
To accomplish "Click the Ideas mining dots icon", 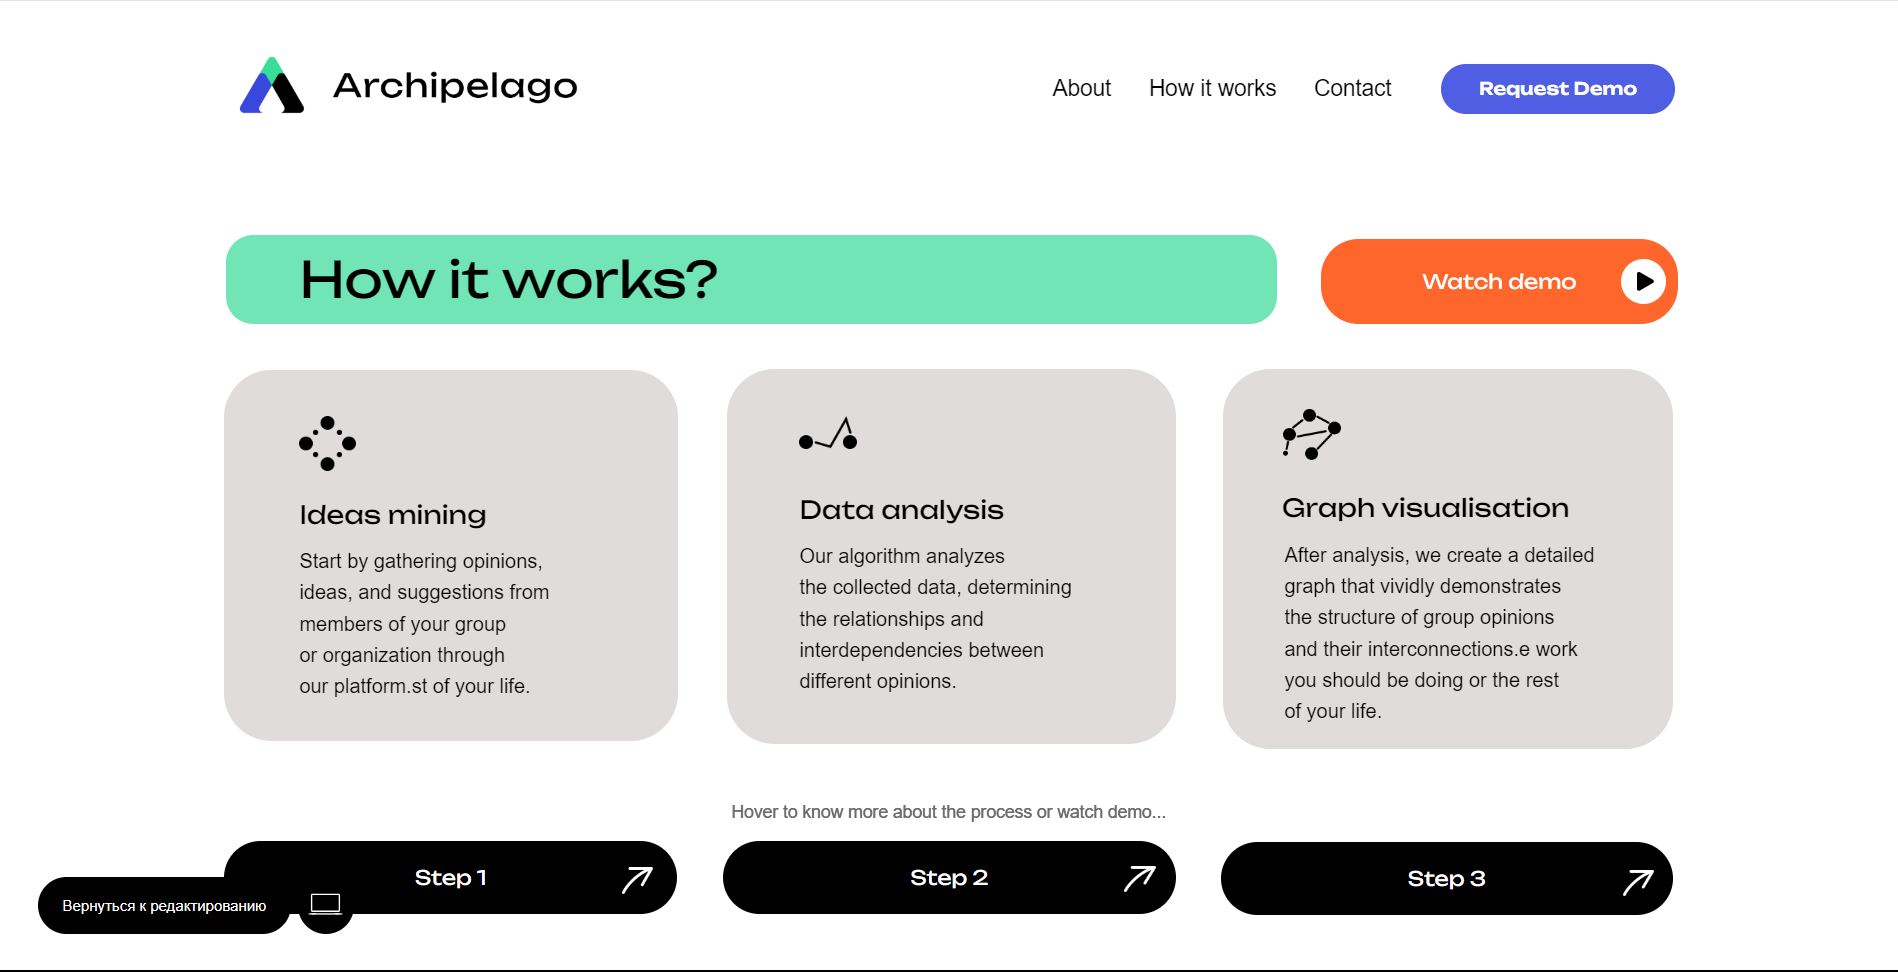I will pyautogui.click(x=327, y=443).
